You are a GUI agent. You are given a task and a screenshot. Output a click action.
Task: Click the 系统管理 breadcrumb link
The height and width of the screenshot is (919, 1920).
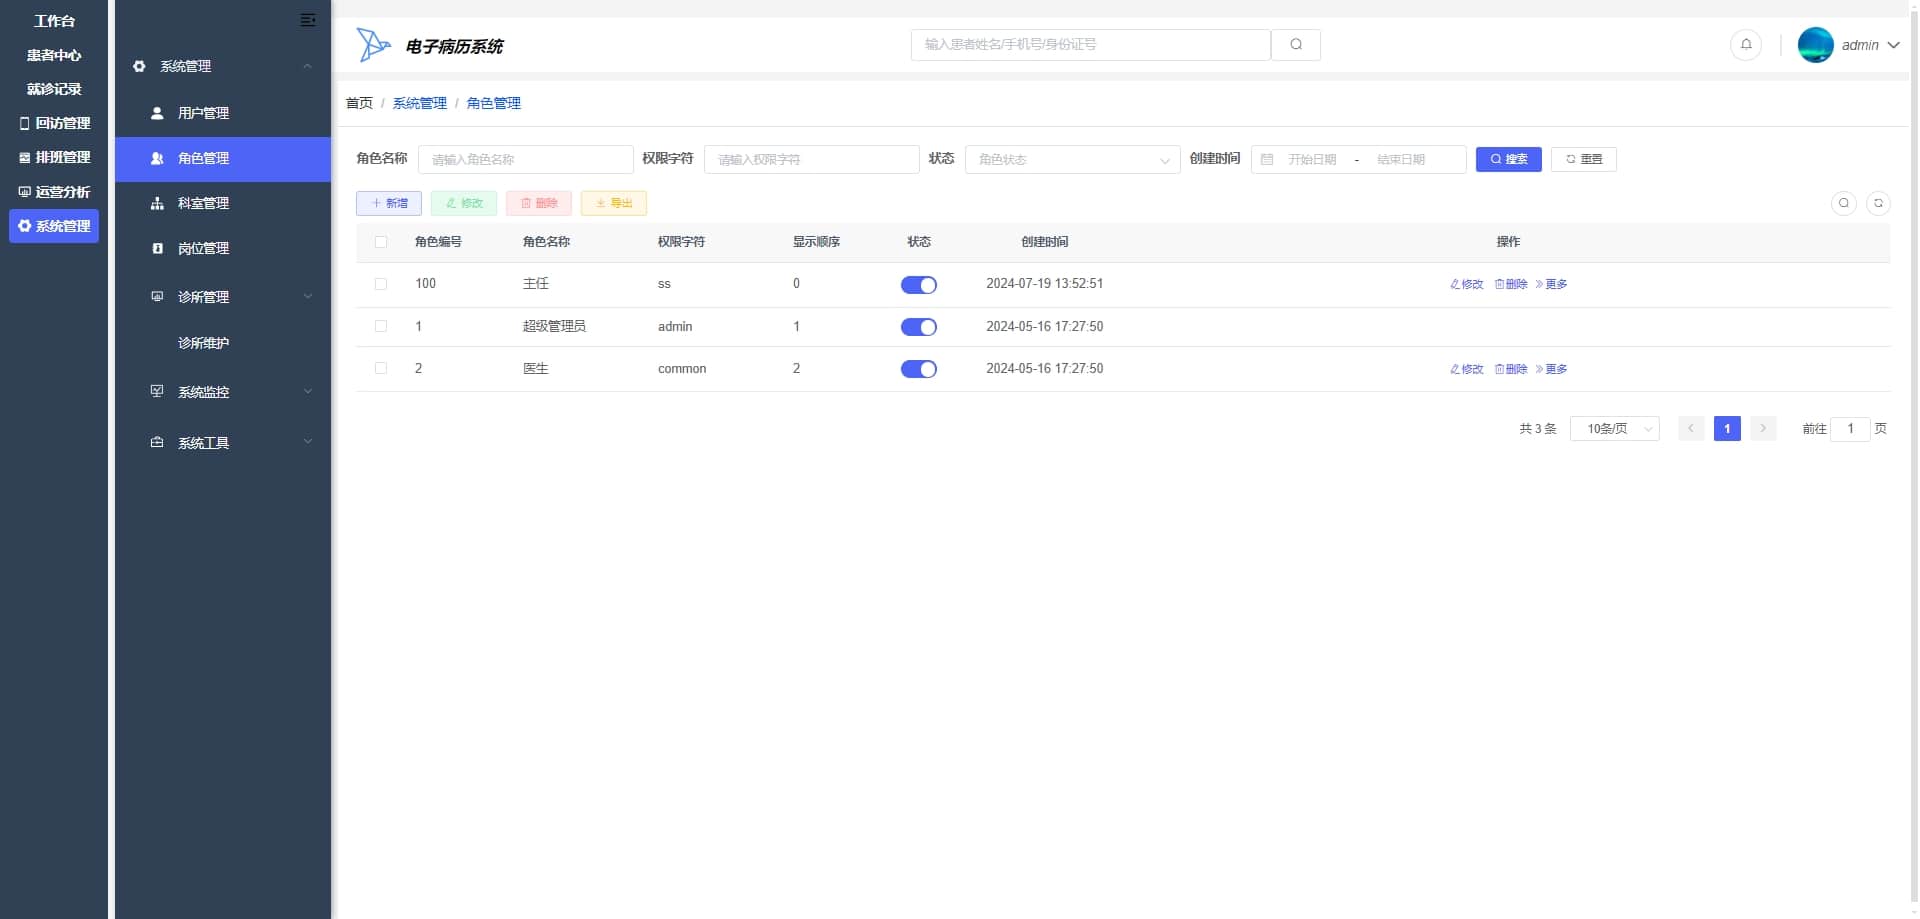(420, 104)
